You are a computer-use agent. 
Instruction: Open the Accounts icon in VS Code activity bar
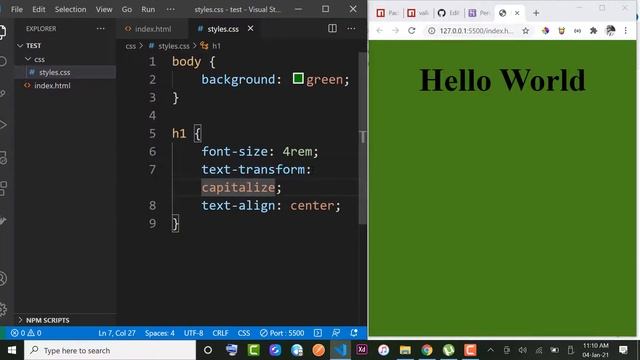[x=2, y=279]
